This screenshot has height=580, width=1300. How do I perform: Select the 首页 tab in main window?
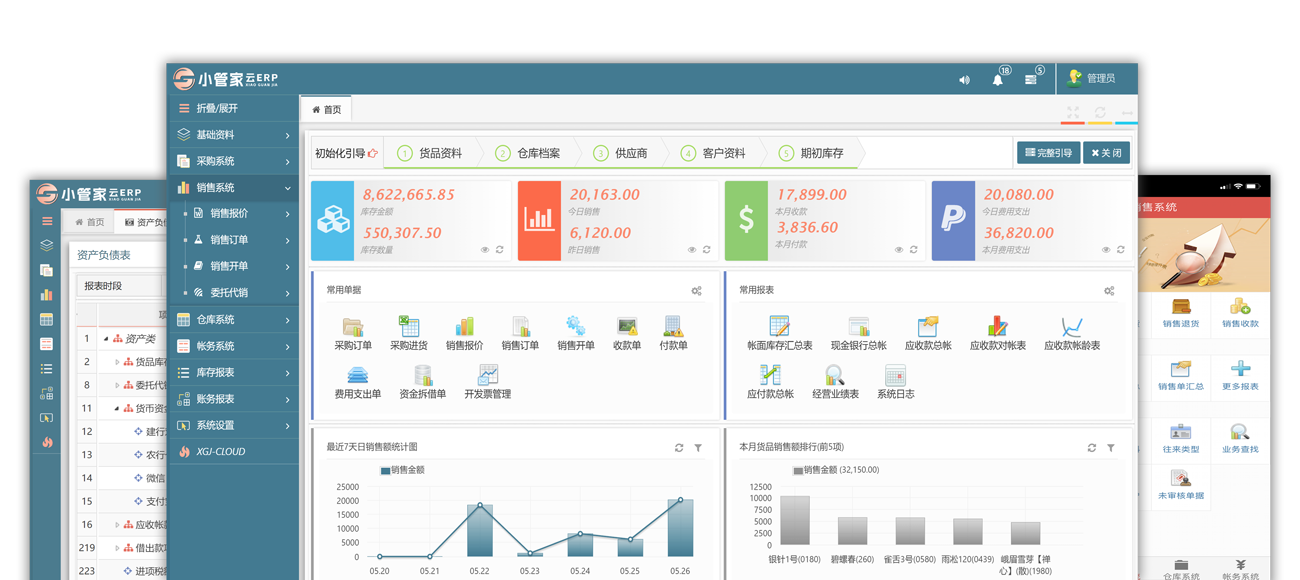326,110
